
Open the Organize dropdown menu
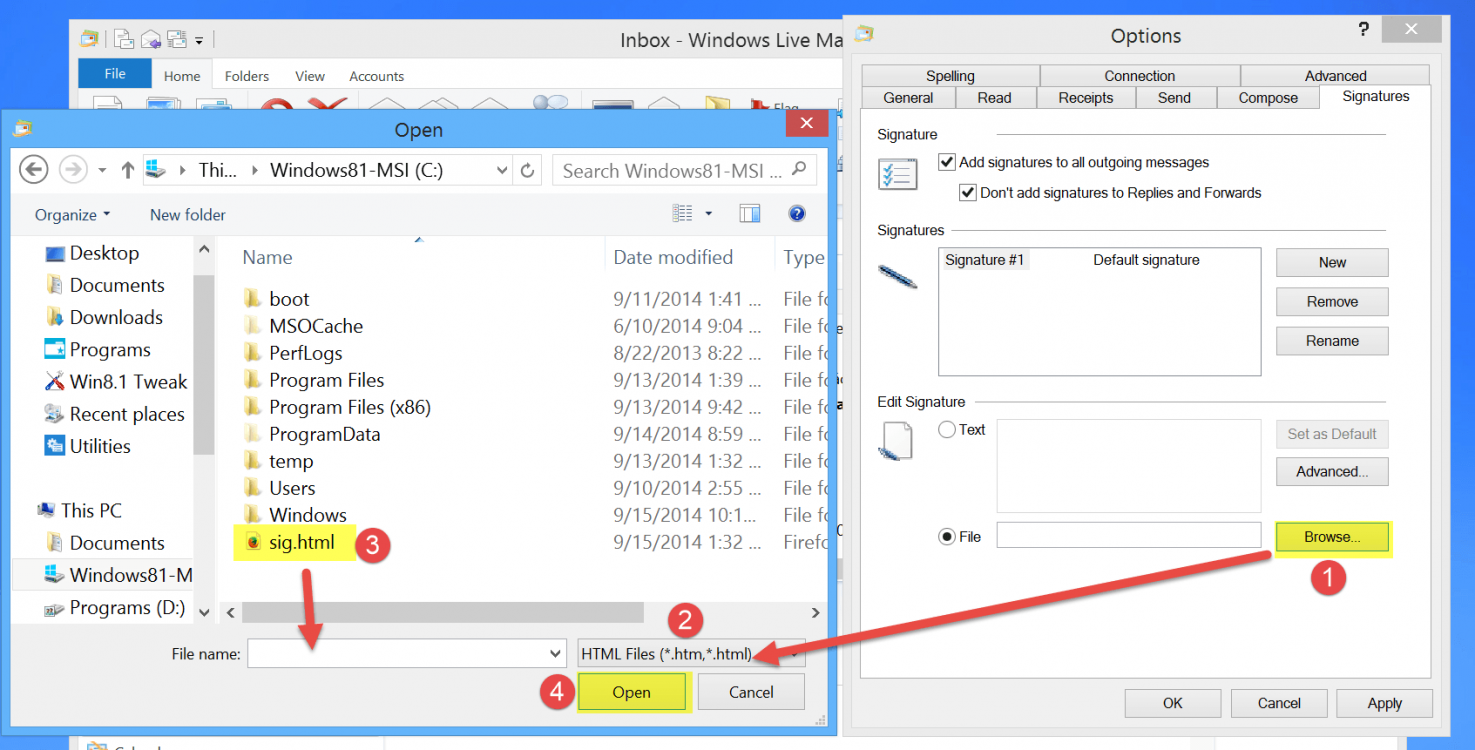[x=72, y=215]
